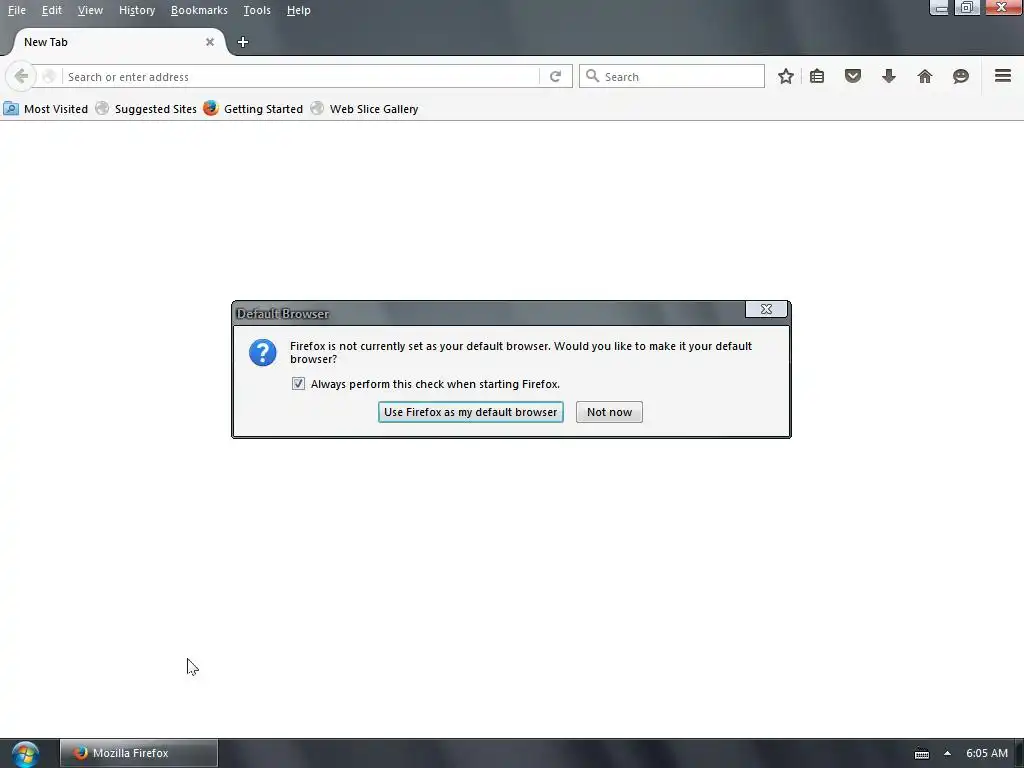Reload the page using refresh icon
The image size is (1024, 768).
pos(555,76)
